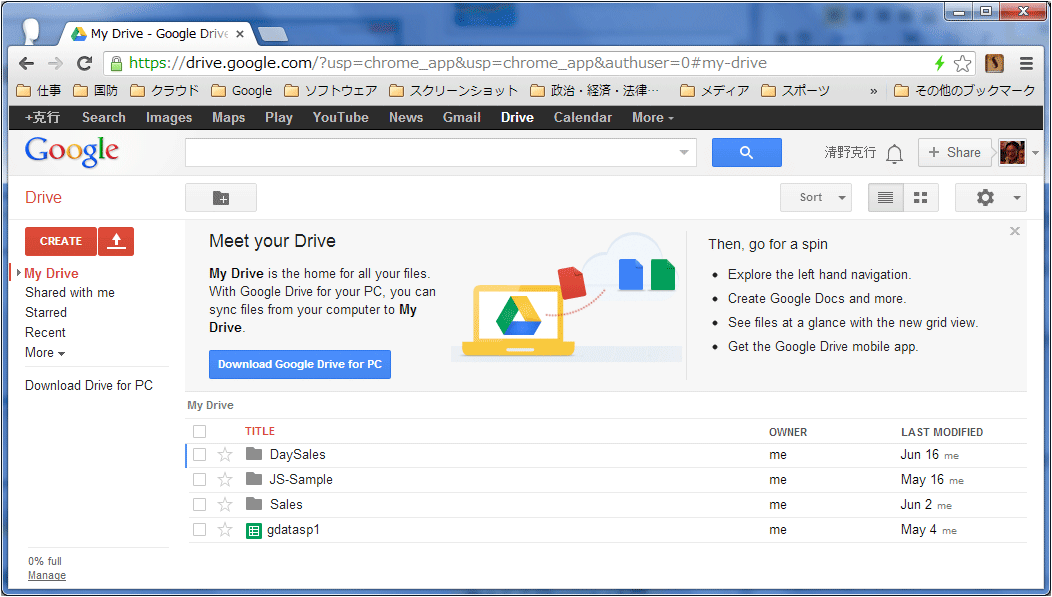This screenshot has width=1052, height=597.
Task: Go to Calendar in the Google bar
Action: point(582,117)
